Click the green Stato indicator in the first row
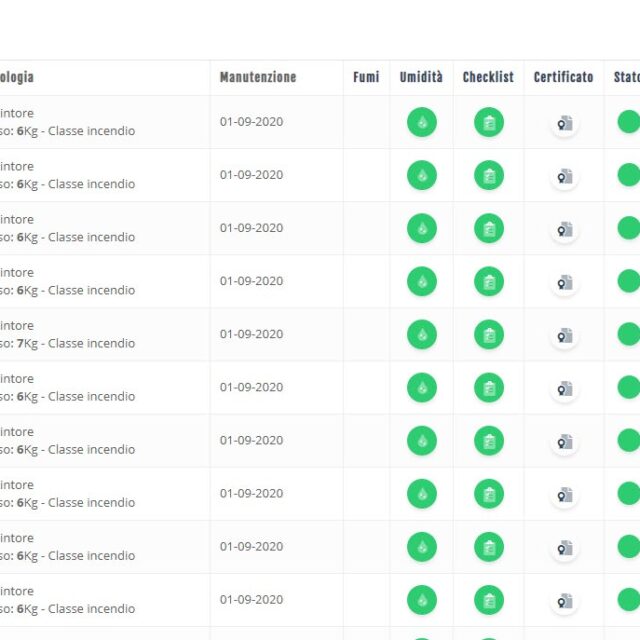 [628, 123]
